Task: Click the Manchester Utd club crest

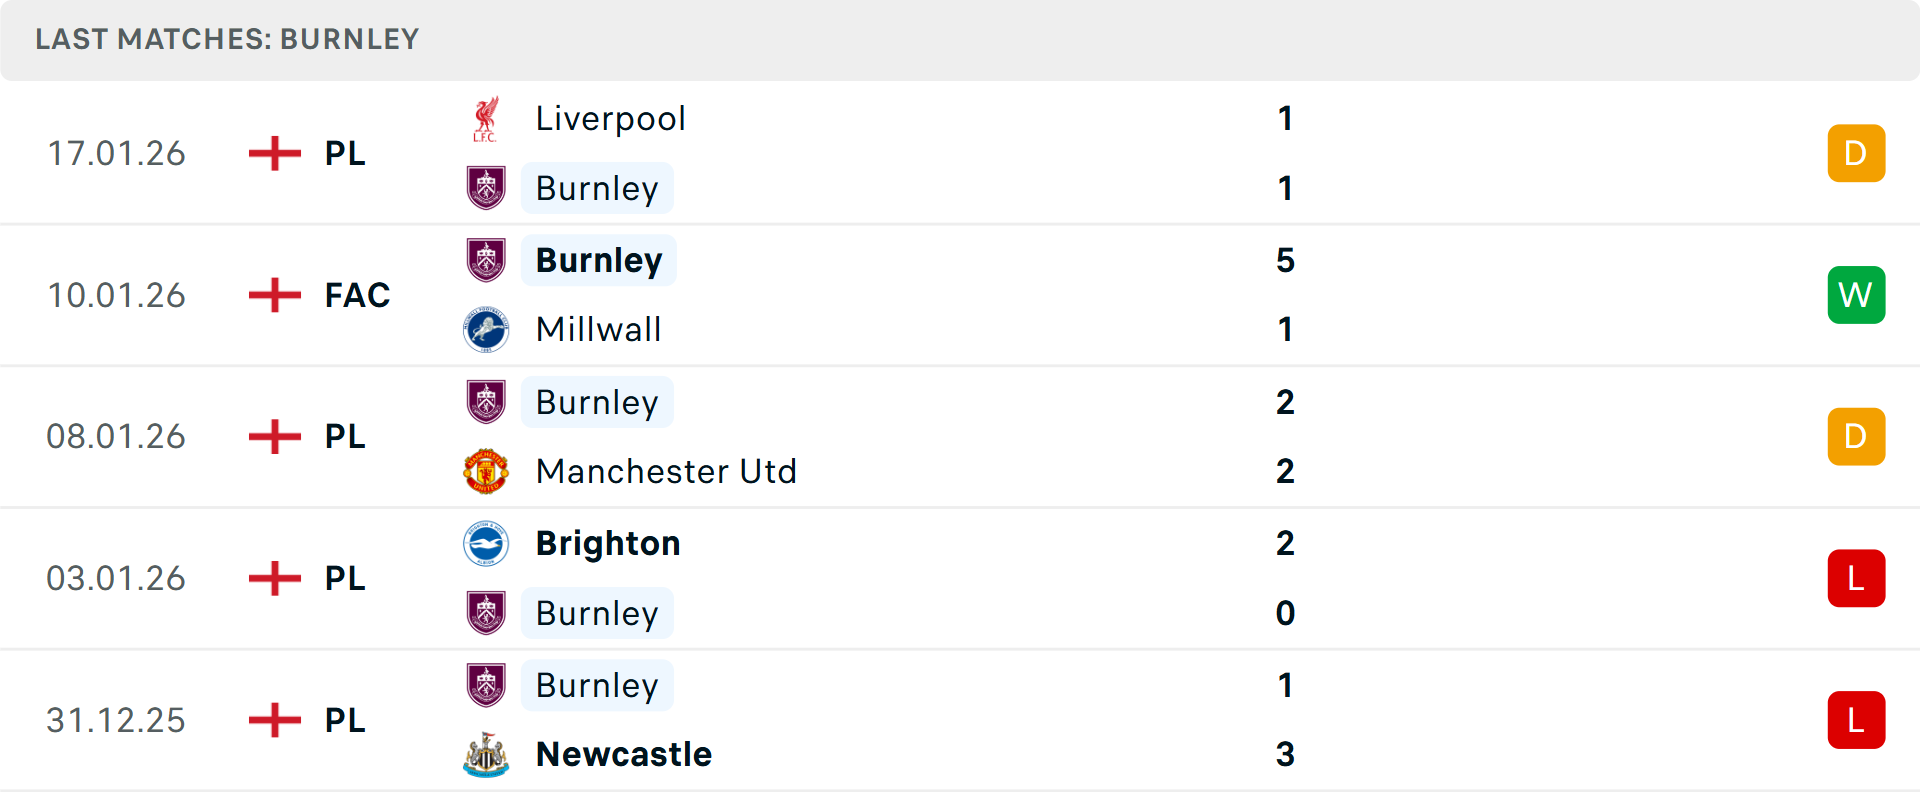Action: (x=486, y=471)
